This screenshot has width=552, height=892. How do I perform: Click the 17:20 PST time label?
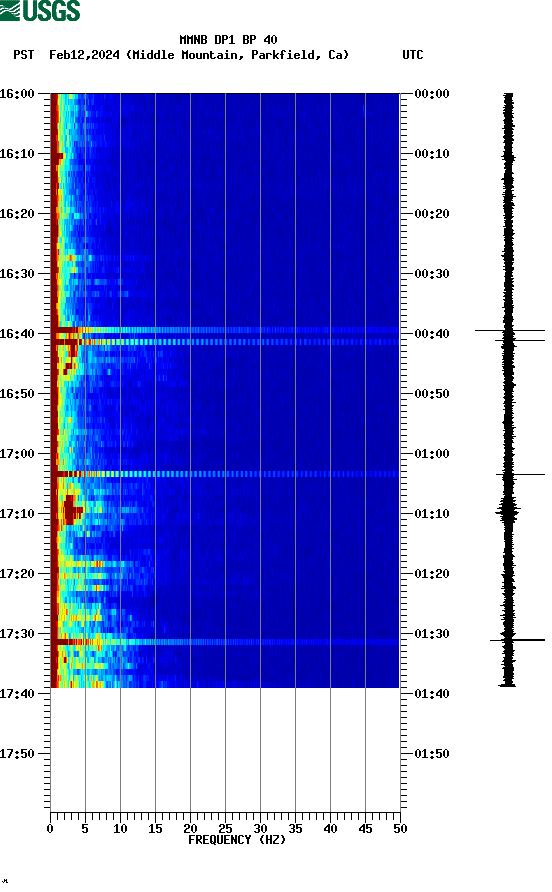tap(17, 573)
